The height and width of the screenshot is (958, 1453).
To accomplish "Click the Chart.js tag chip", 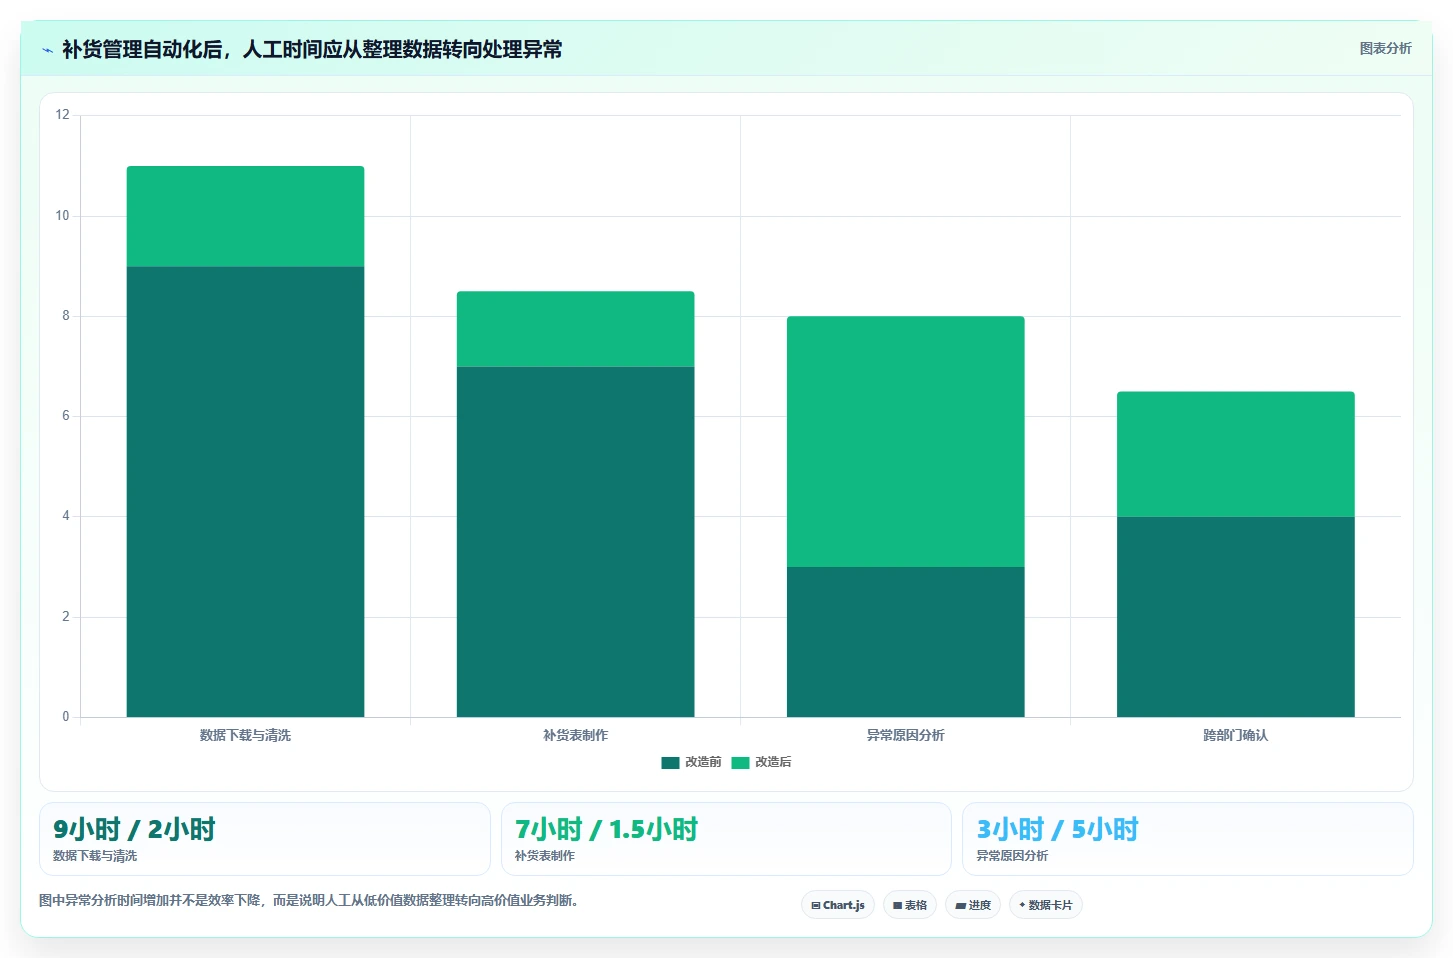I will (838, 905).
